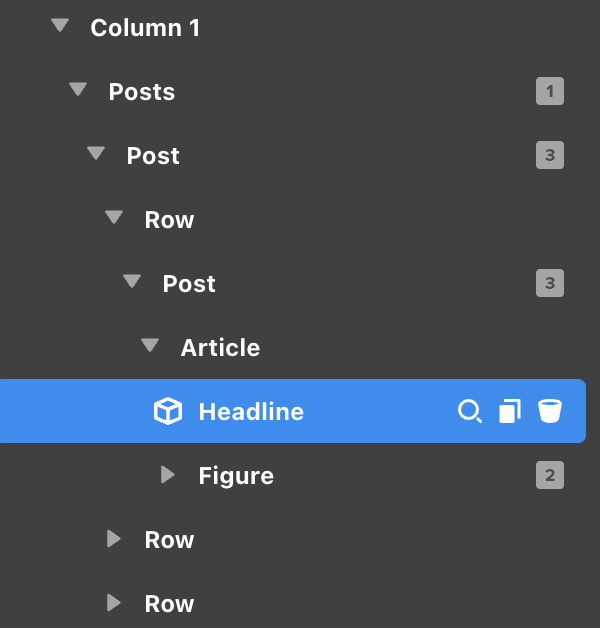The height and width of the screenshot is (628, 600).
Task: Click the cube icon beside Headline
Action: coord(167,411)
